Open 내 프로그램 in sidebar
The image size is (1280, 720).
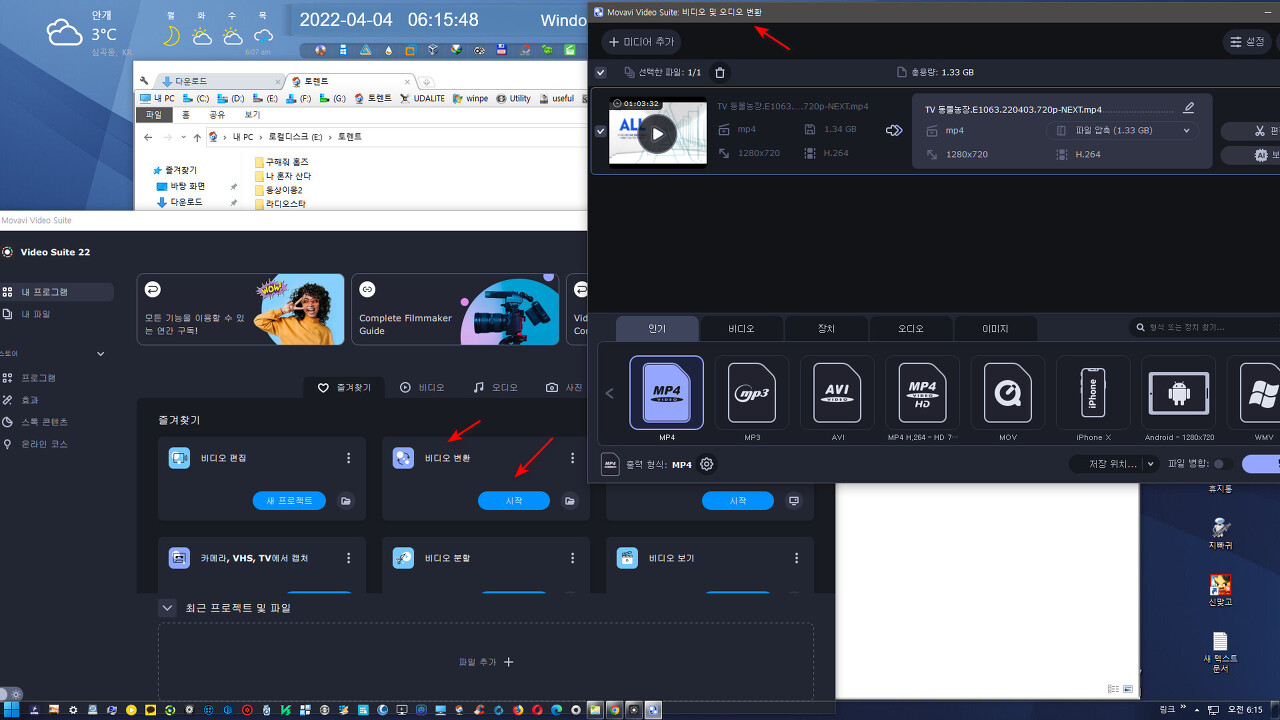(x=57, y=292)
